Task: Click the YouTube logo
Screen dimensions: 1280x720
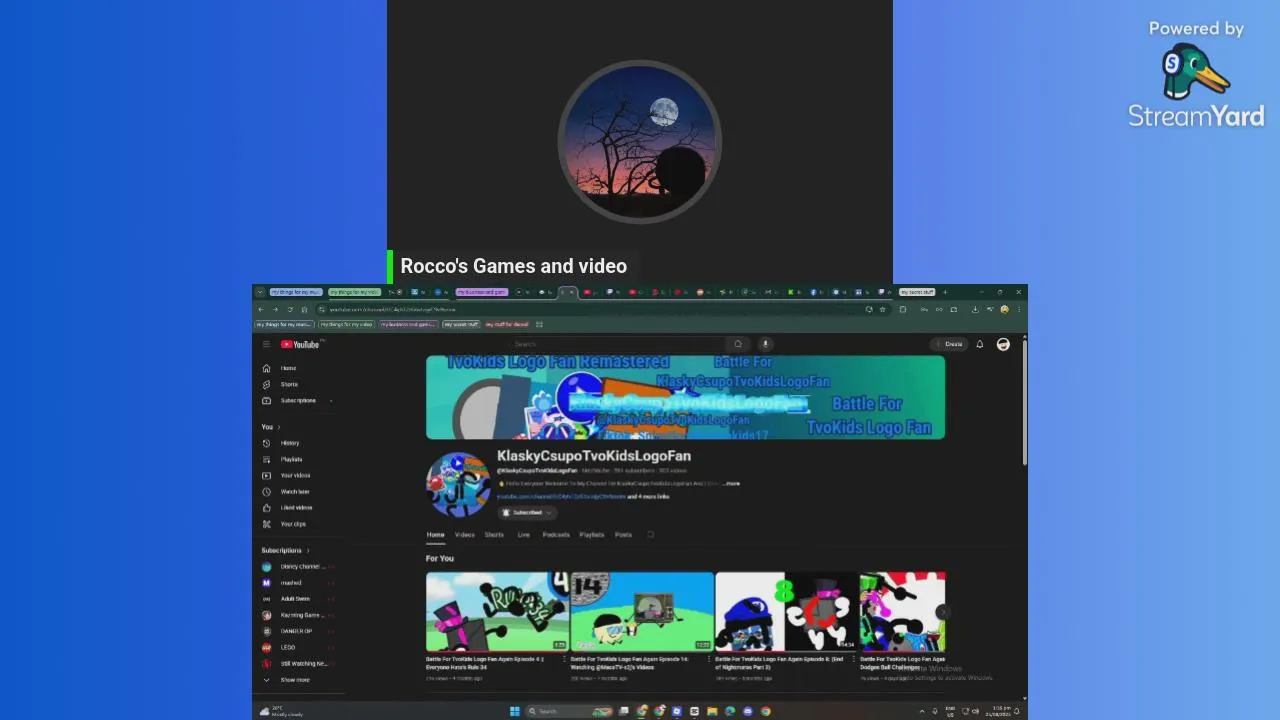Action: point(300,344)
